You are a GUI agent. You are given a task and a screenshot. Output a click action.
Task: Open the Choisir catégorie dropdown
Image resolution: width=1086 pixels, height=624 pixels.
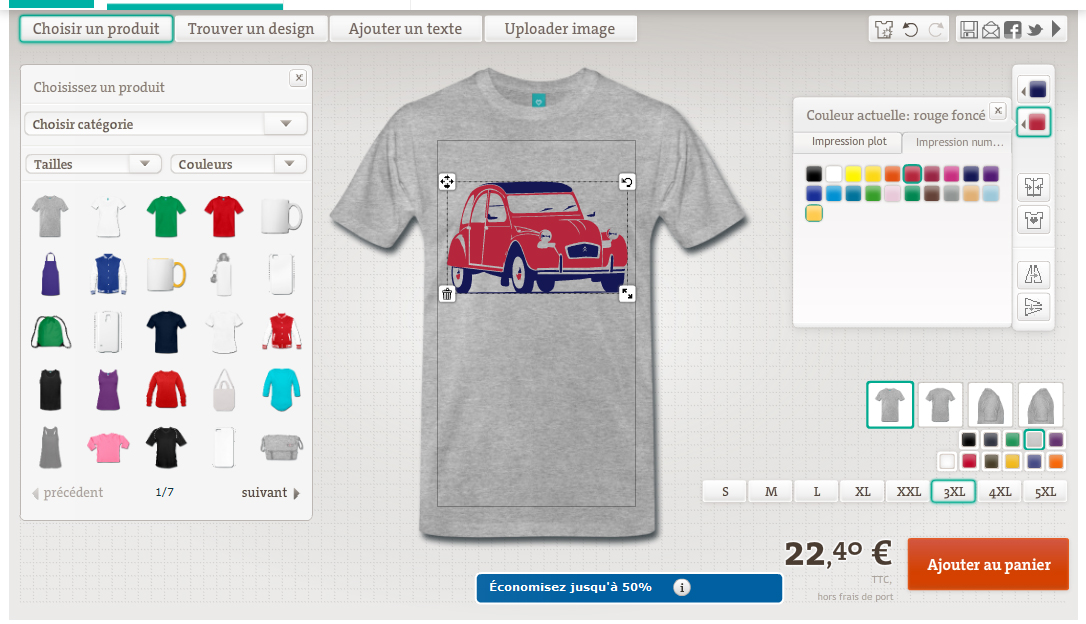tap(166, 124)
